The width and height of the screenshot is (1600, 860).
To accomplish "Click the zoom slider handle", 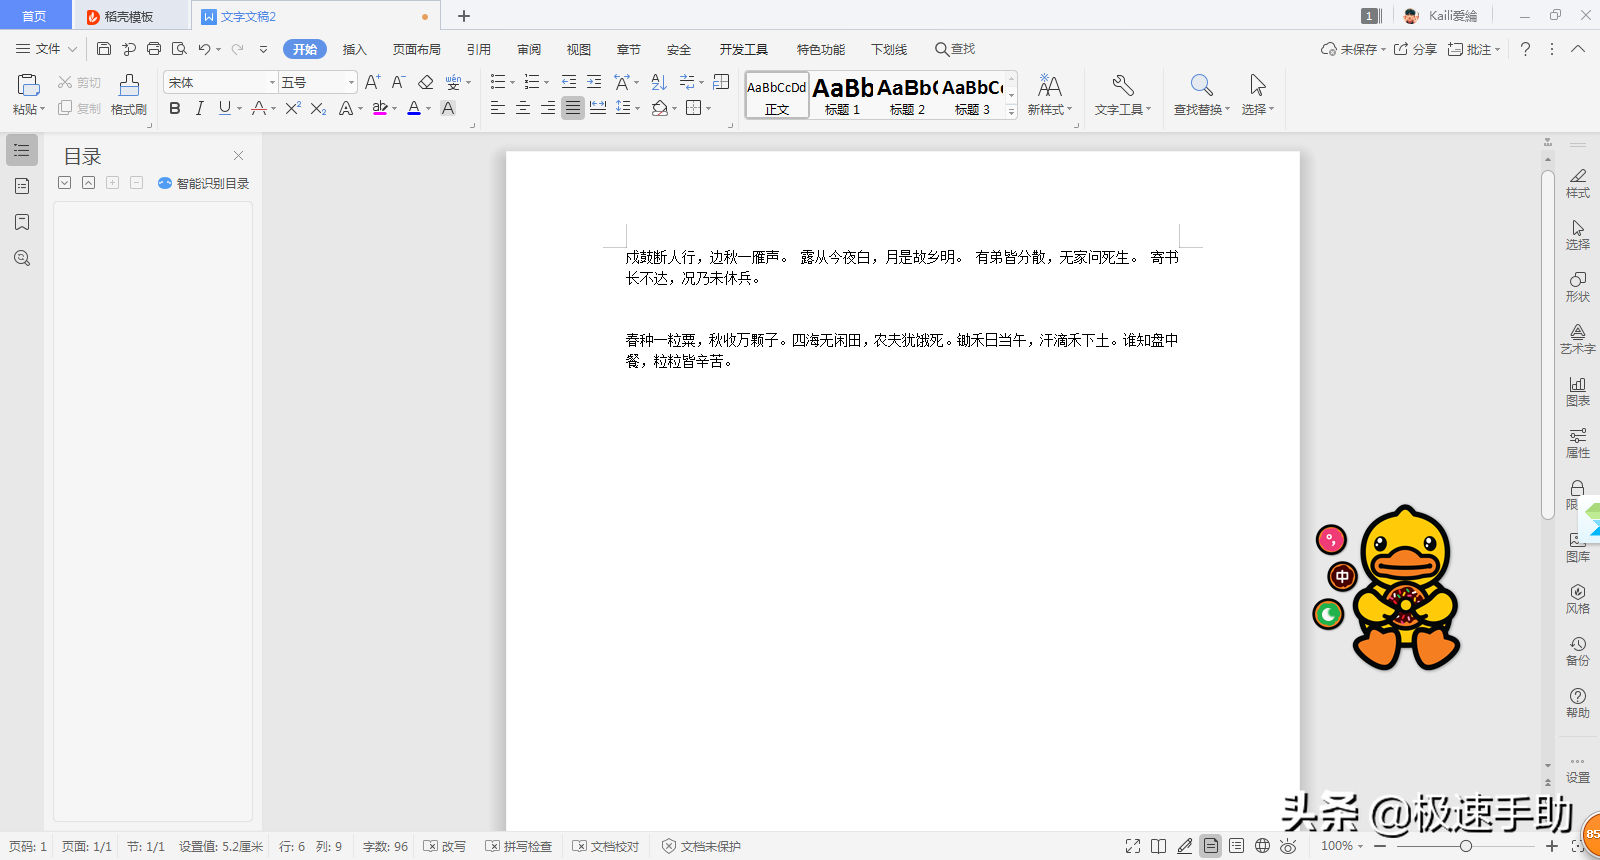I will [1466, 846].
